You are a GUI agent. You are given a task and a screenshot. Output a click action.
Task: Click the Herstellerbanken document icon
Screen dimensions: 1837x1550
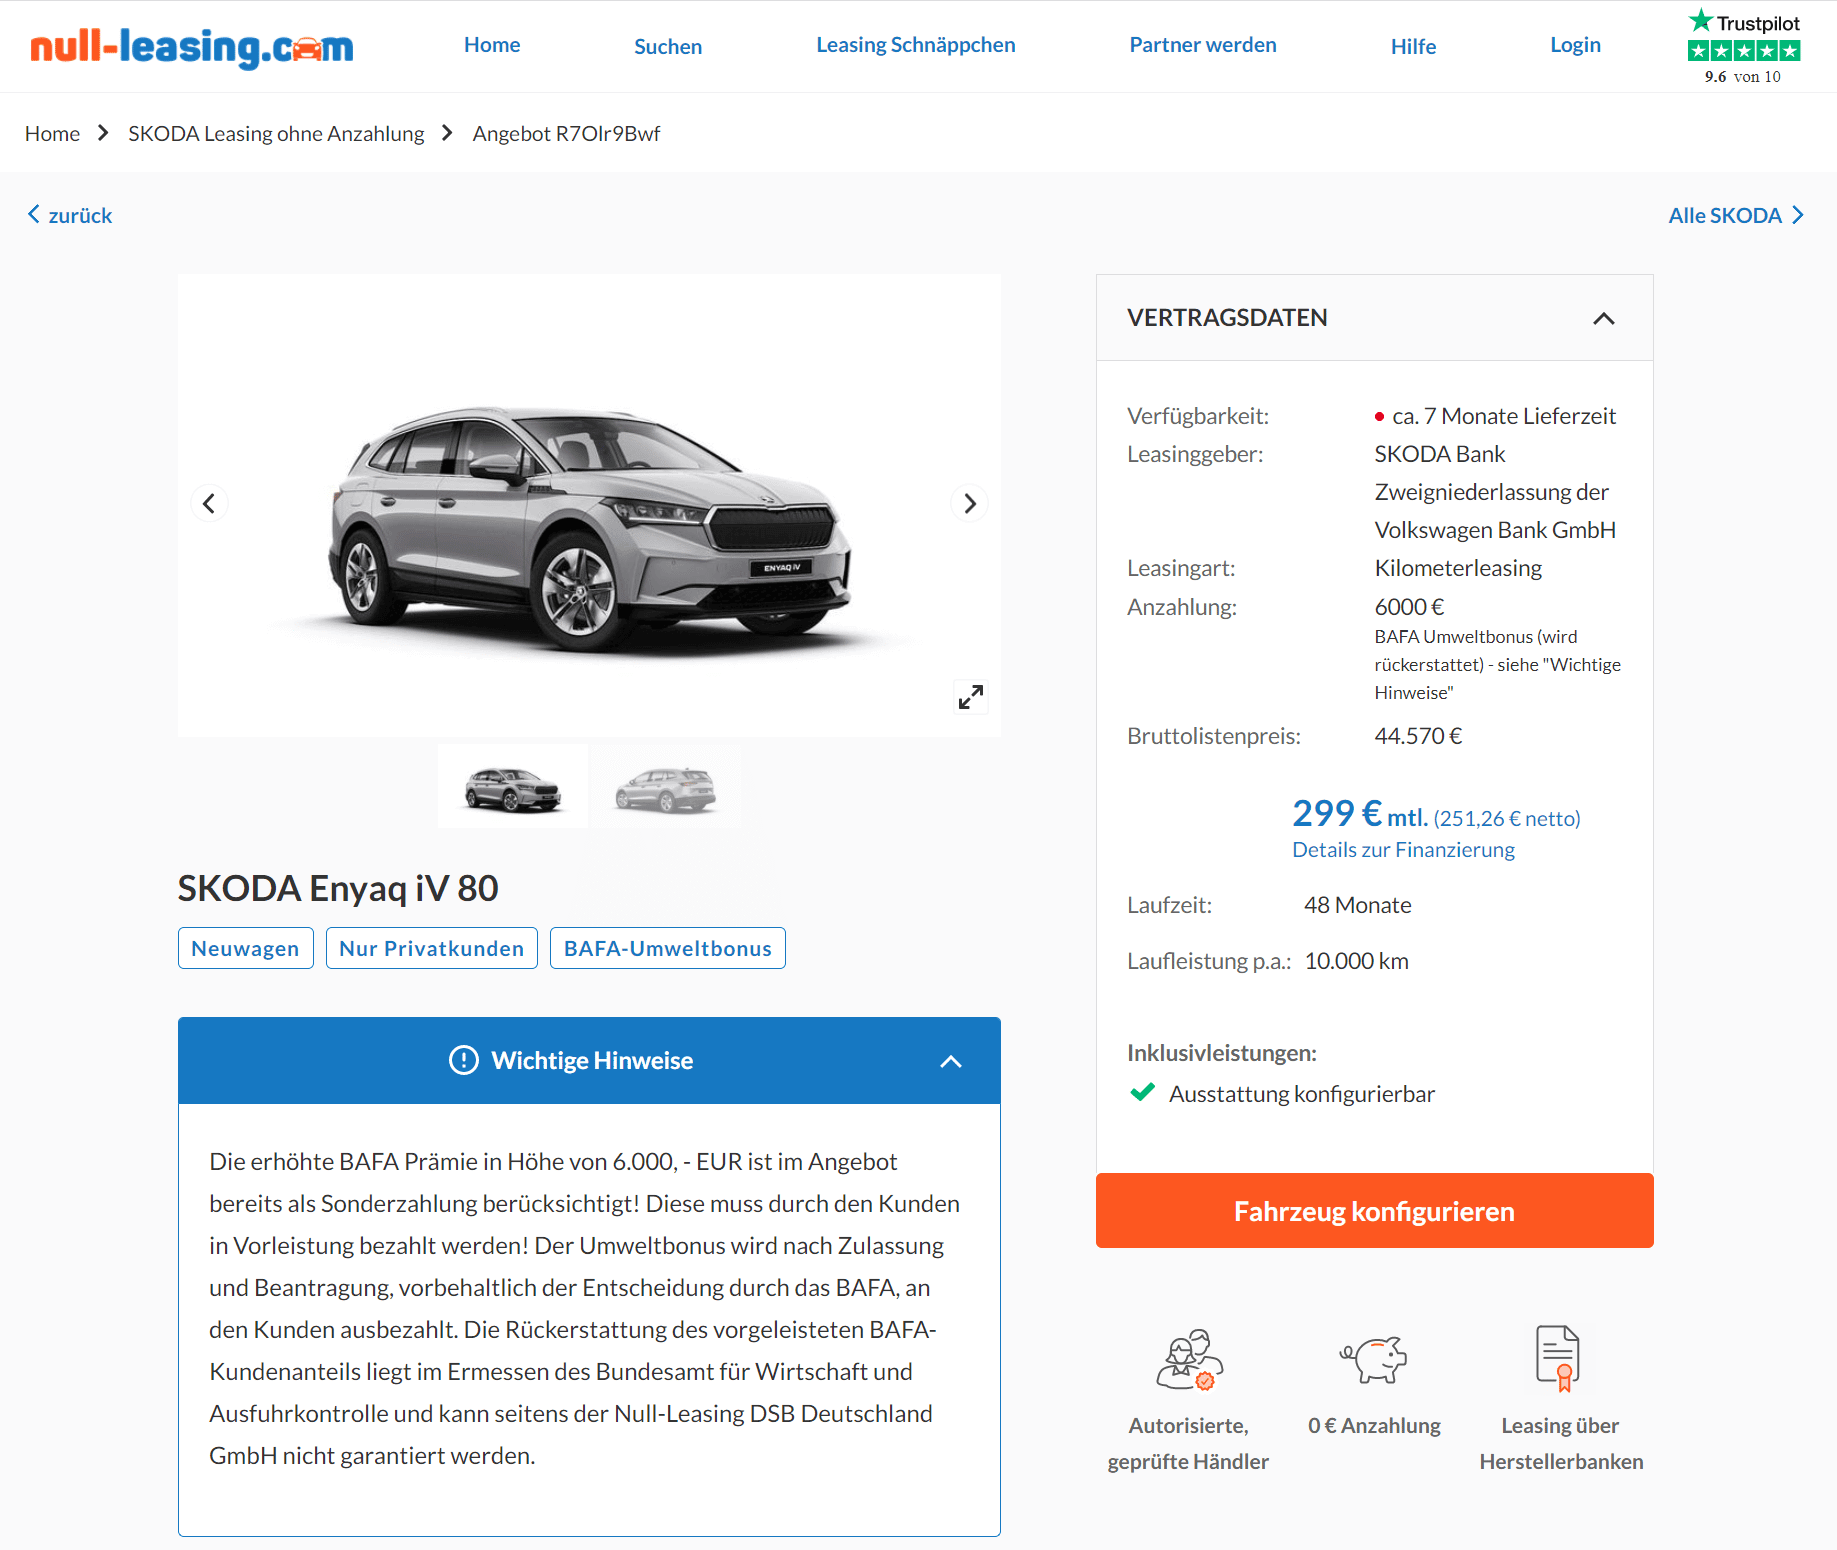coord(1557,1358)
